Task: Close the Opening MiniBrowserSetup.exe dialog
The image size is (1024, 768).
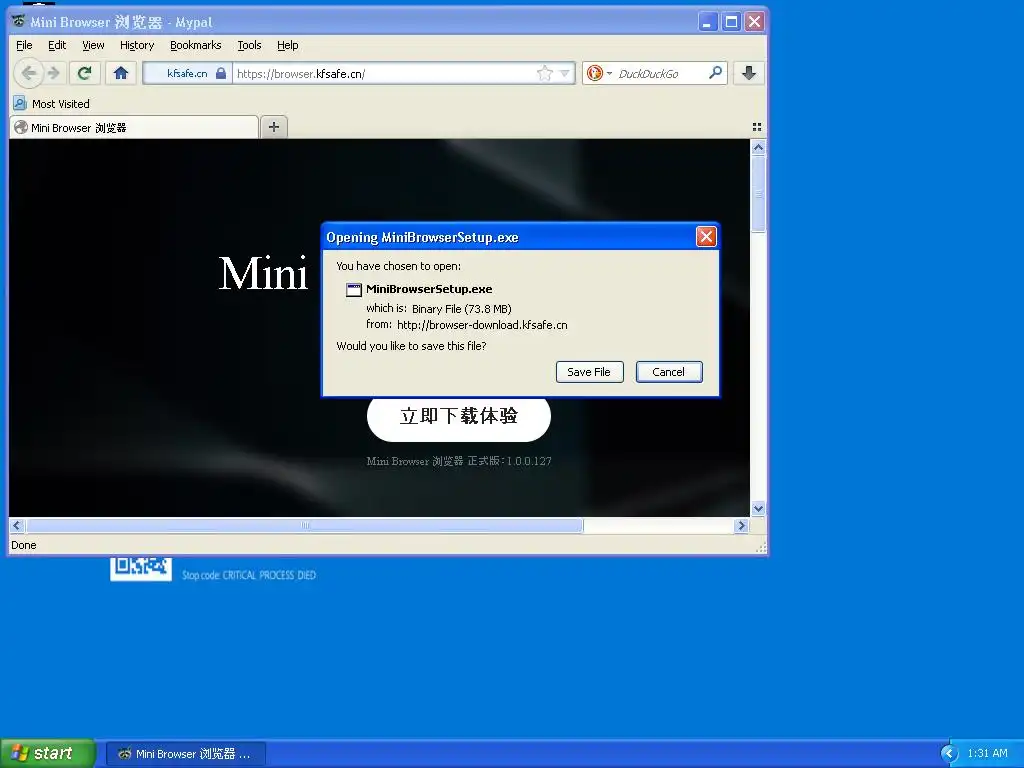Action: pos(706,236)
